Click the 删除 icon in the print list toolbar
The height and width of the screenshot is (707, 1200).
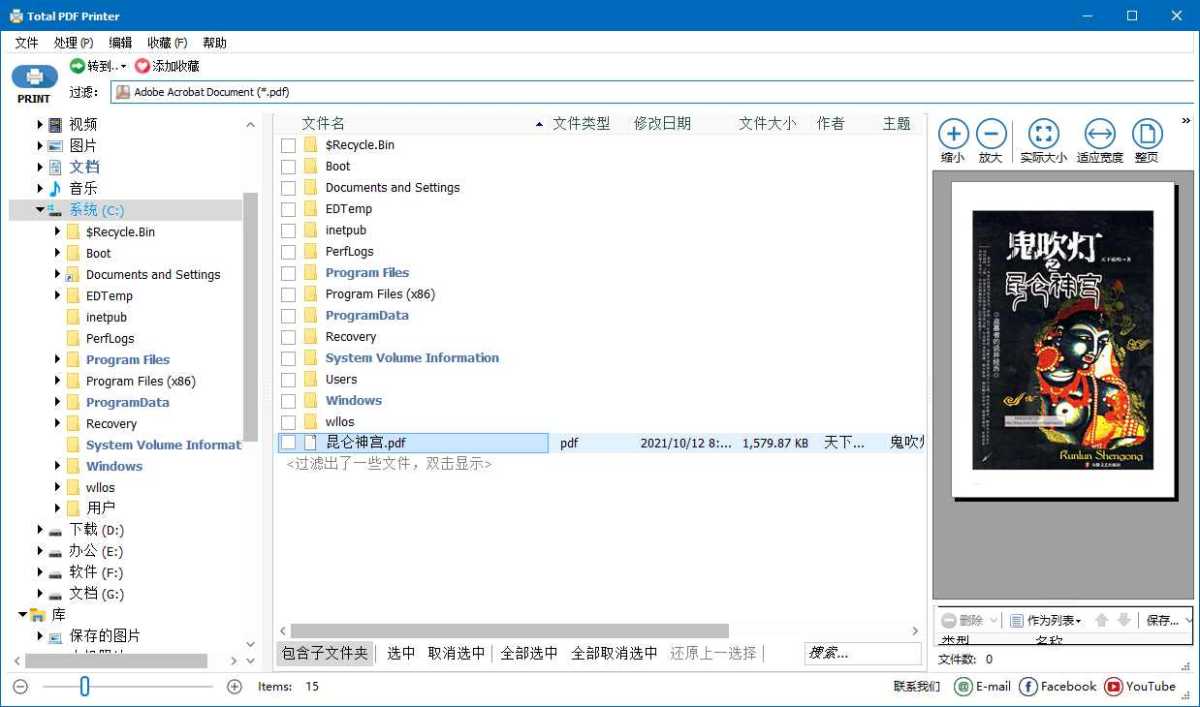948,620
